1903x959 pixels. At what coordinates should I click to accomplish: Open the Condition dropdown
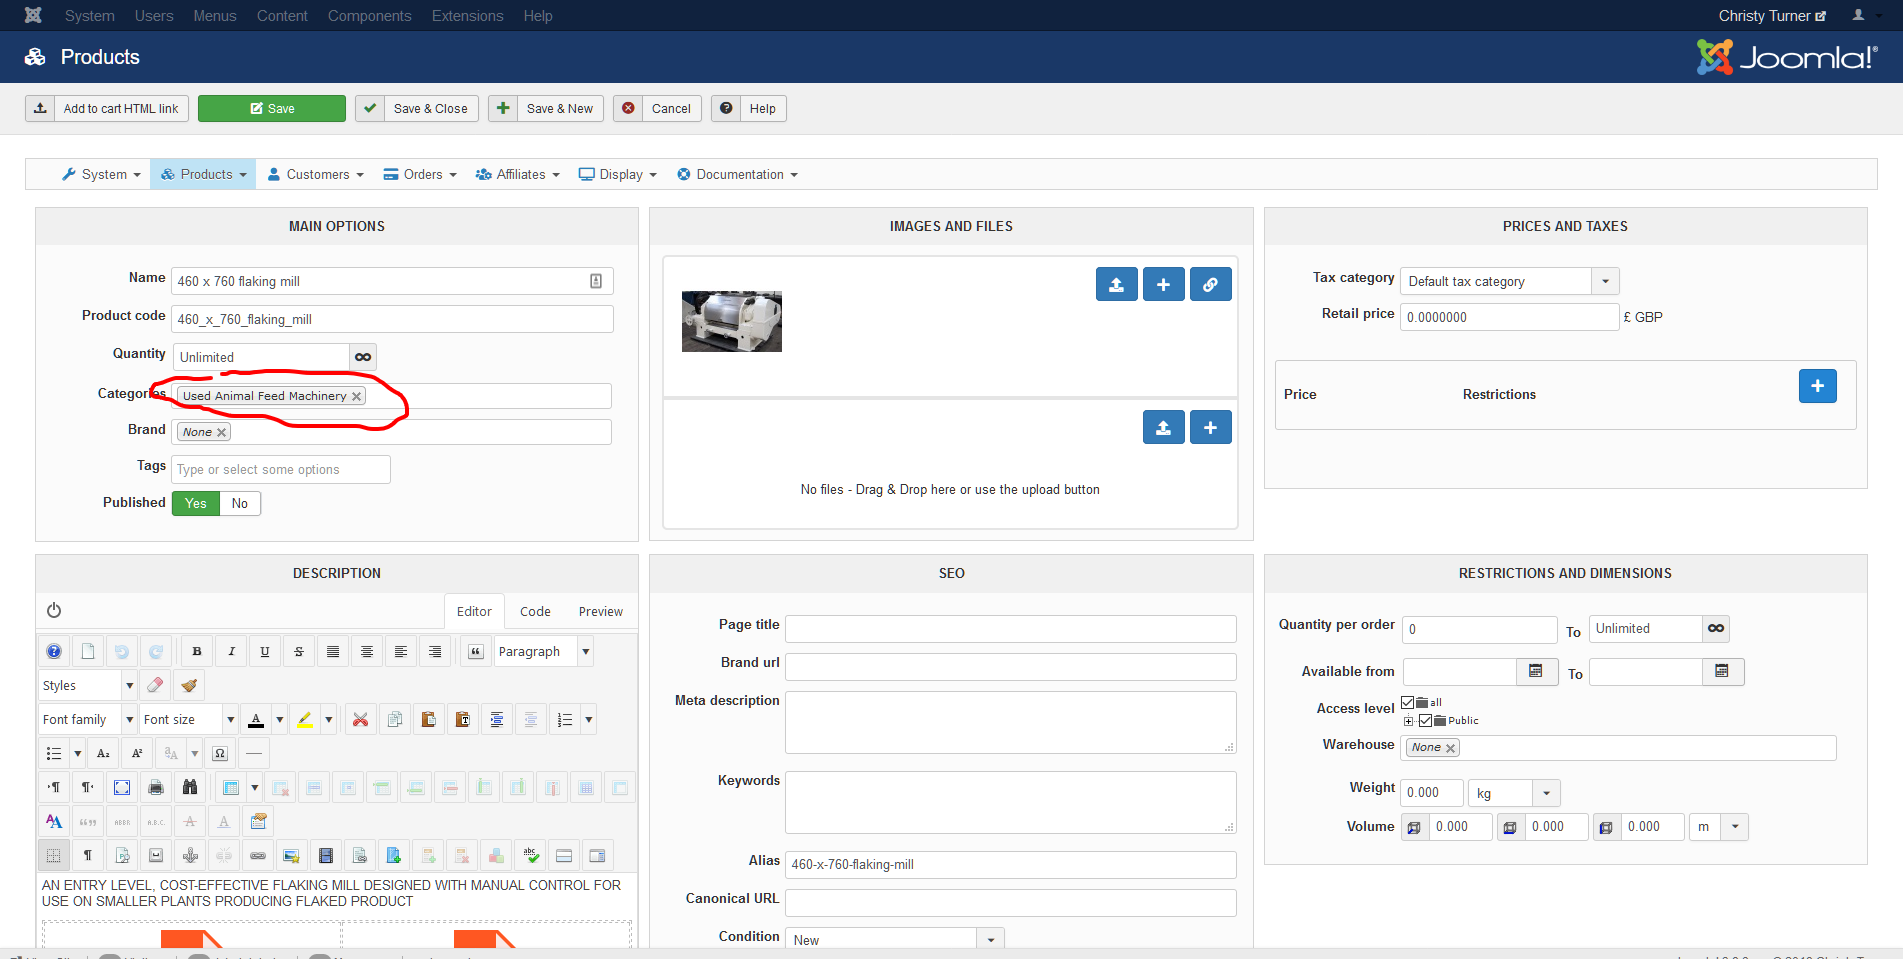point(895,940)
